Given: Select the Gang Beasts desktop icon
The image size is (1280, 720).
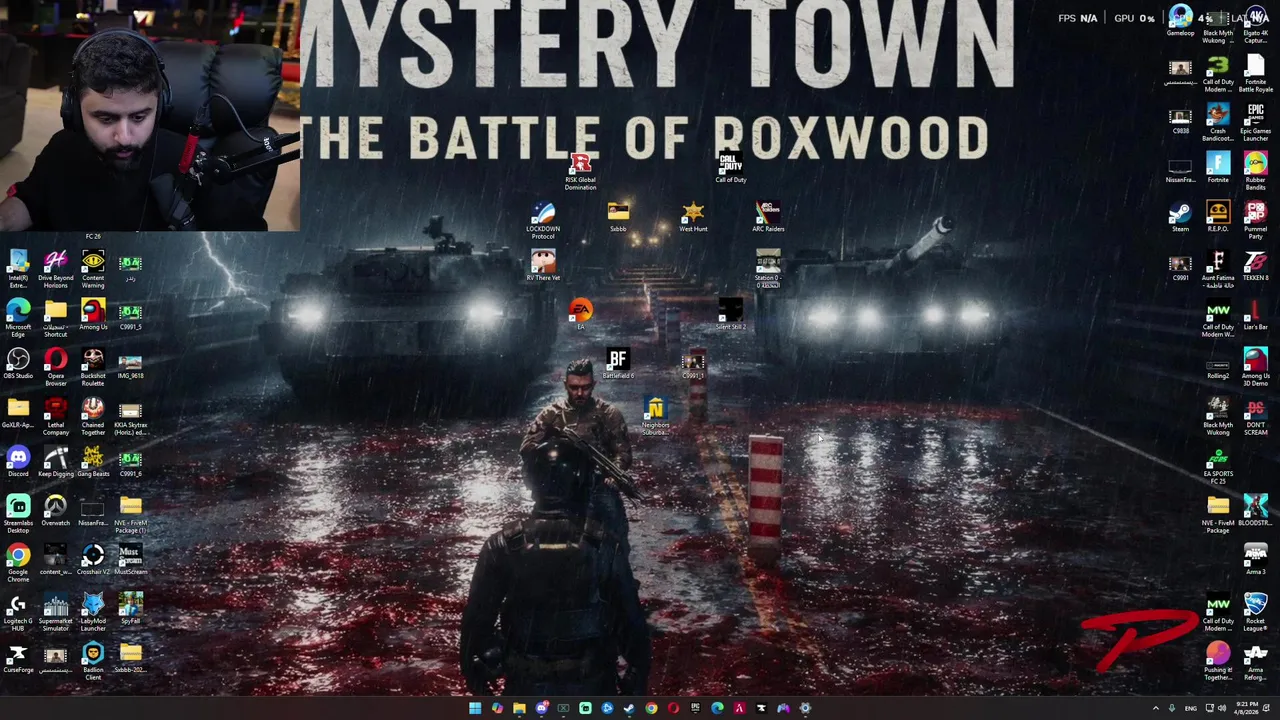Looking at the screenshot, I should 93,463.
